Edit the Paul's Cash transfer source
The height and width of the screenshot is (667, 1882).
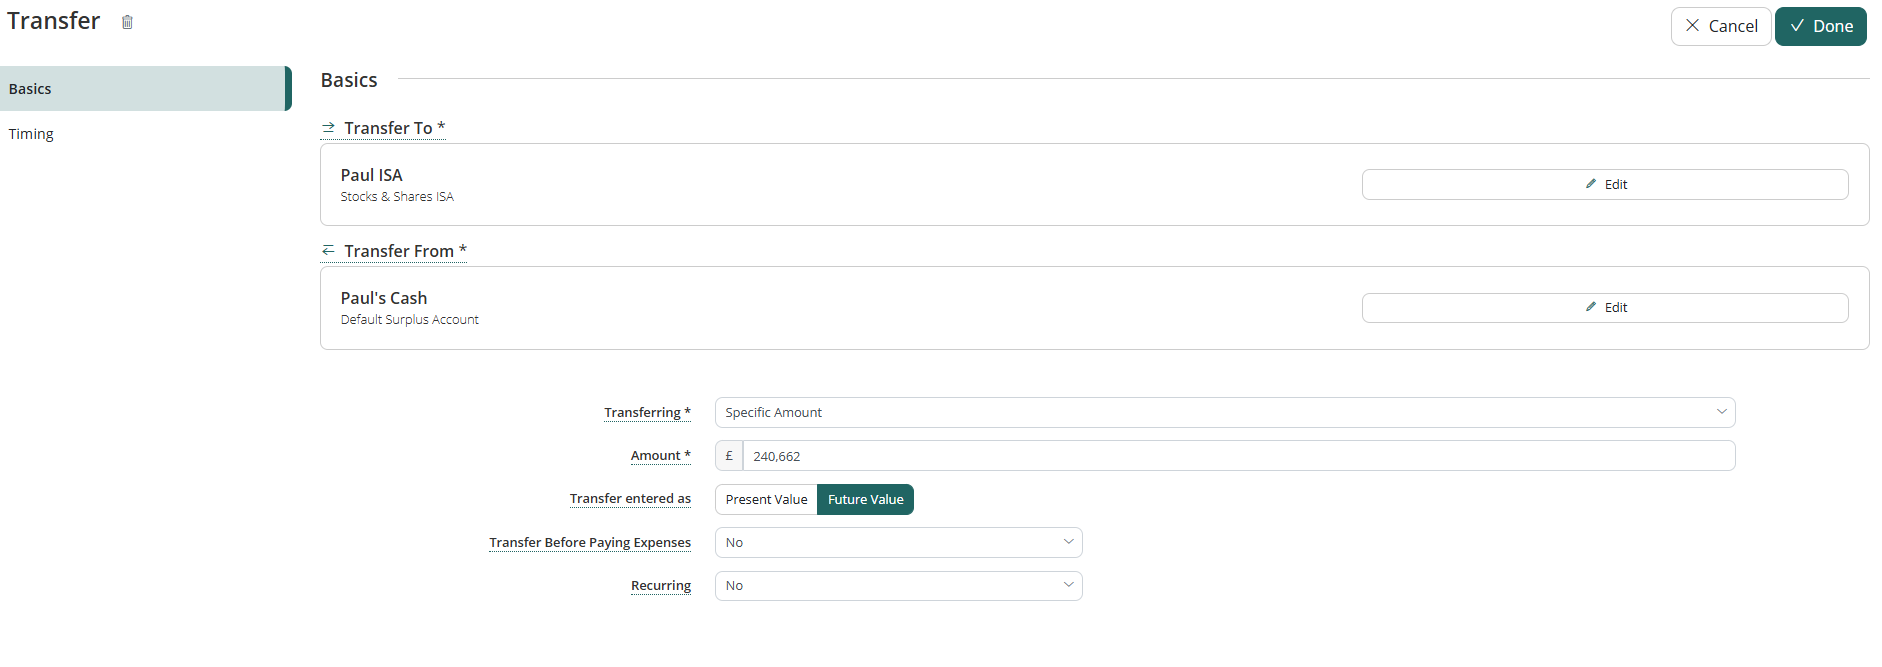(x=1604, y=308)
